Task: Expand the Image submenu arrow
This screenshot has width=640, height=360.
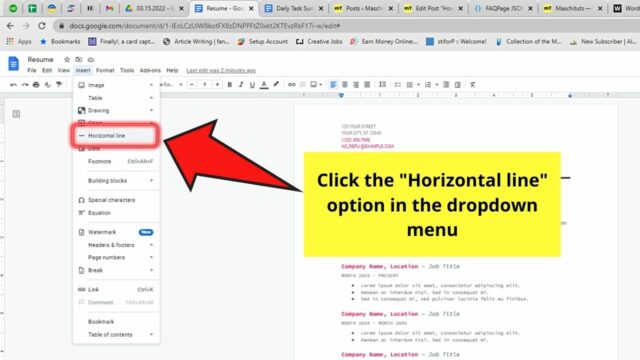Action: coord(151,85)
